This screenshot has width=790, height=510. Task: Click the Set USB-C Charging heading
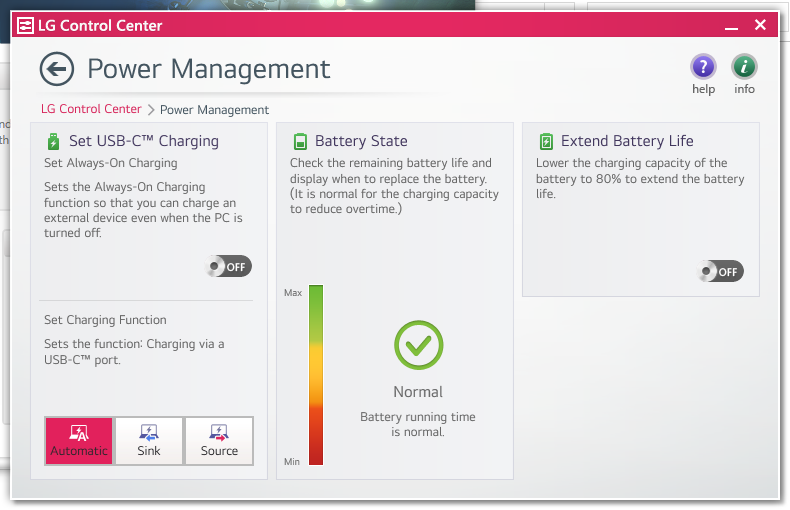[x=144, y=141]
